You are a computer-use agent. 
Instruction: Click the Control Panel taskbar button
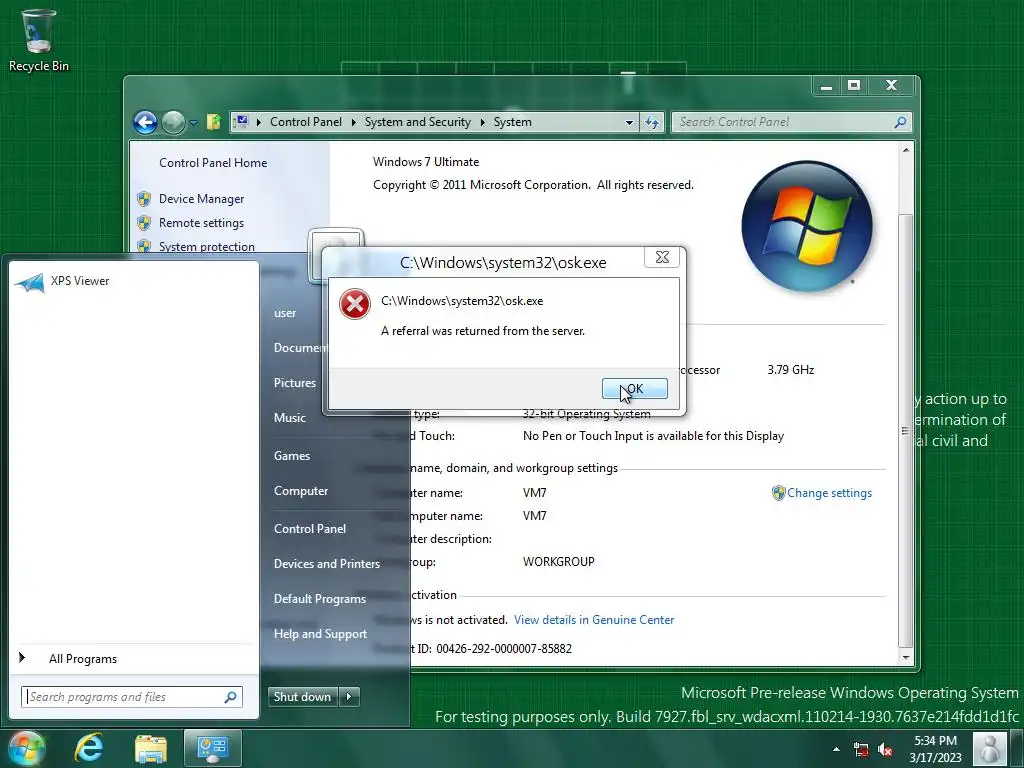[212, 748]
